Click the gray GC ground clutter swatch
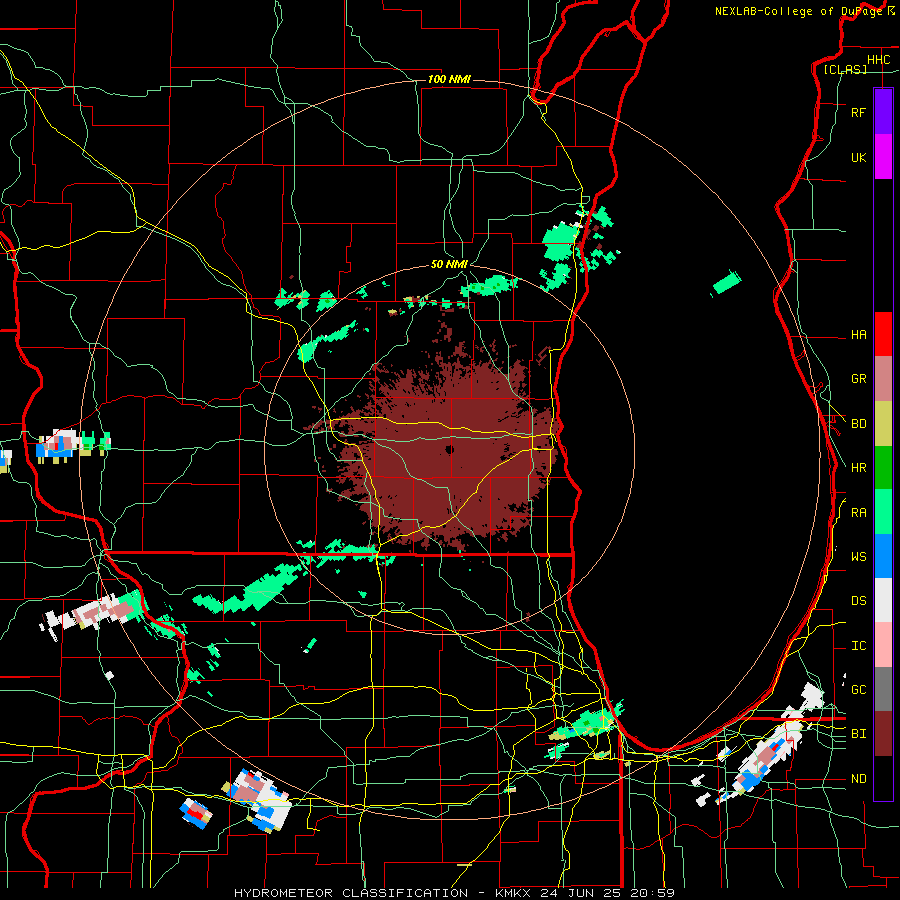This screenshot has width=900, height=900. 883,689
